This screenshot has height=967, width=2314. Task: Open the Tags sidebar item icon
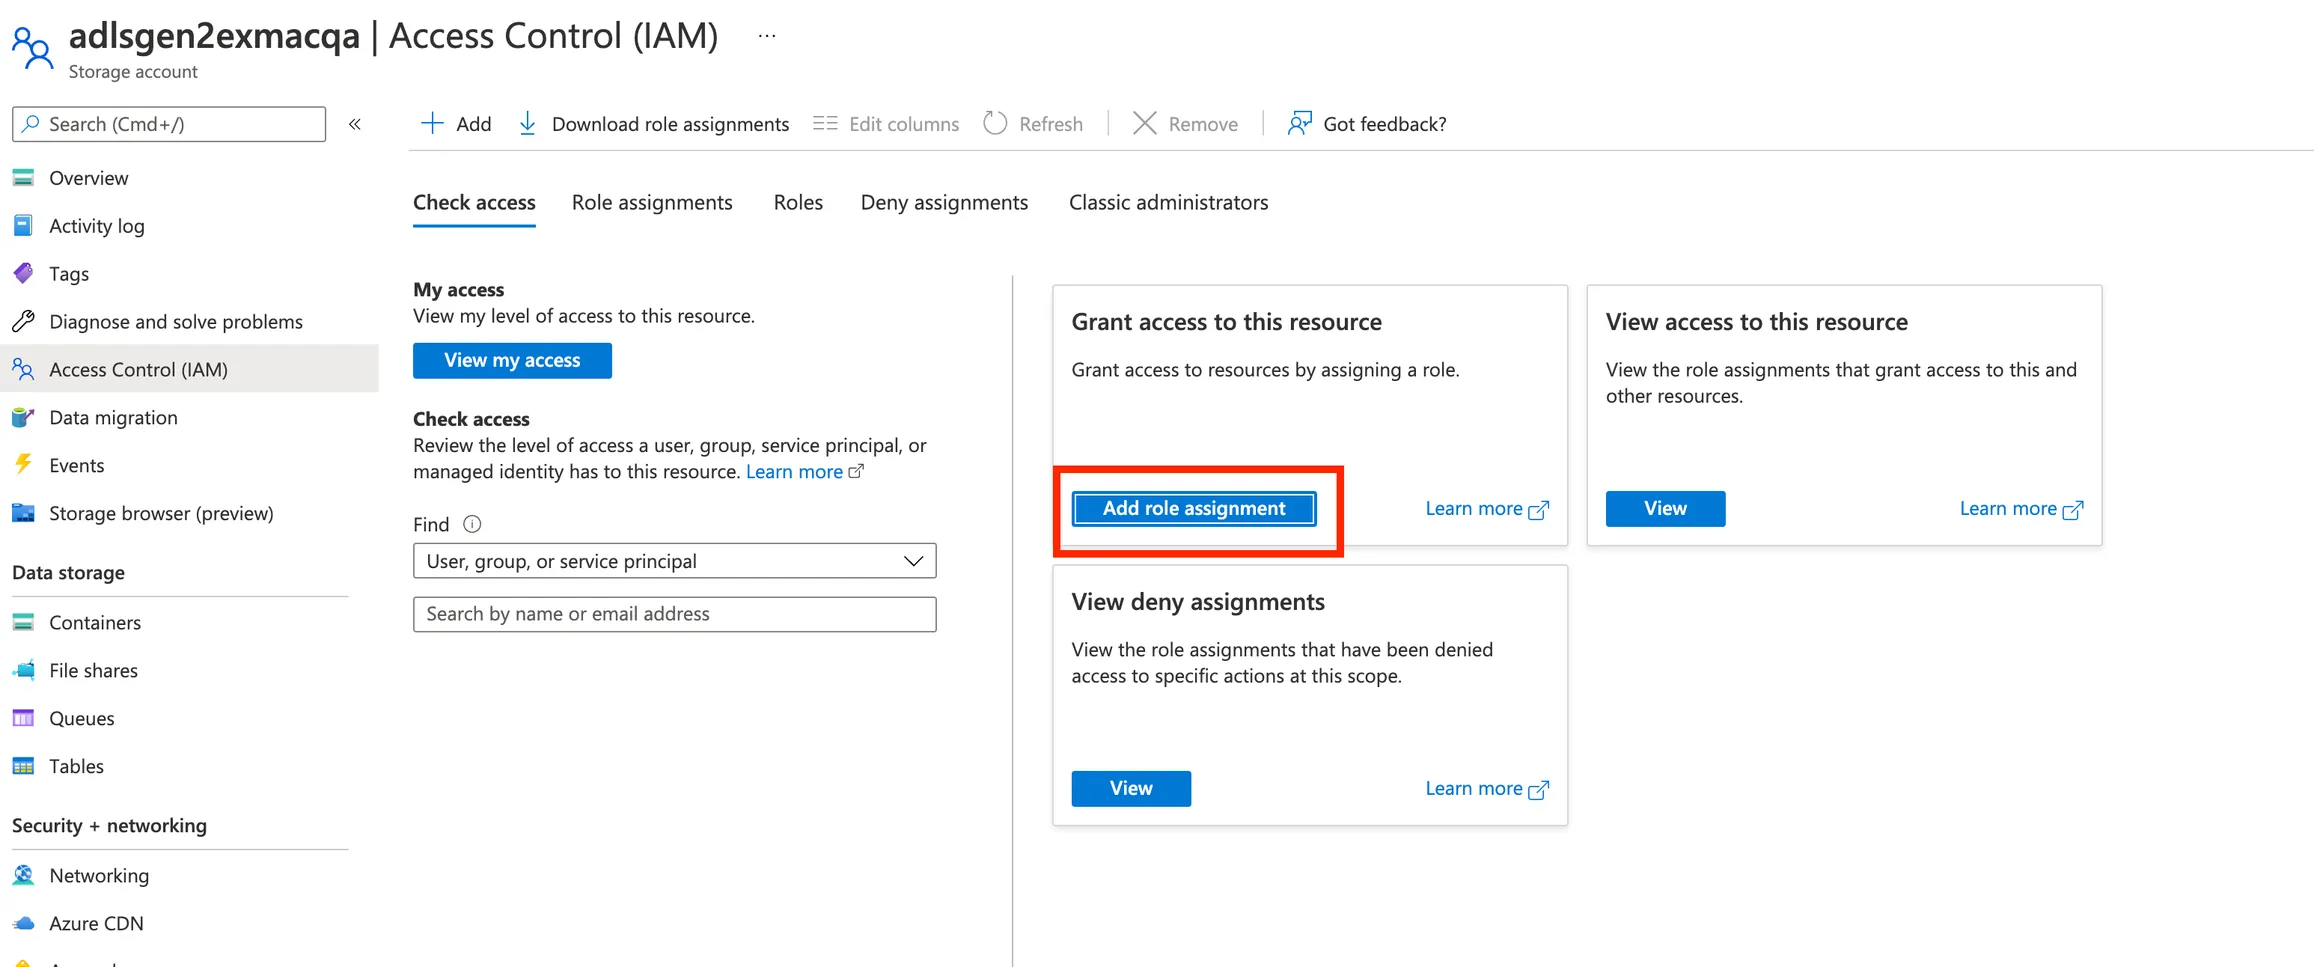pyautogui.click(x=23, y=273)
